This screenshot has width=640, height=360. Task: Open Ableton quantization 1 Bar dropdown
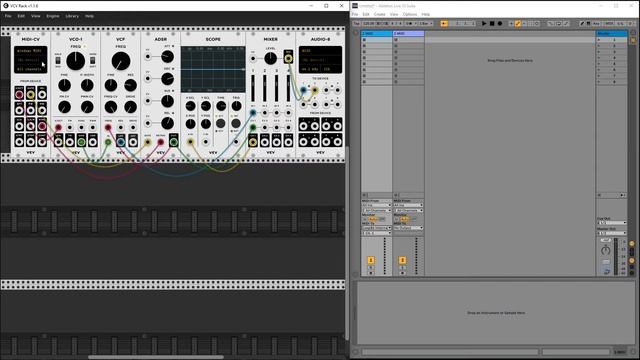coord(426,24)
